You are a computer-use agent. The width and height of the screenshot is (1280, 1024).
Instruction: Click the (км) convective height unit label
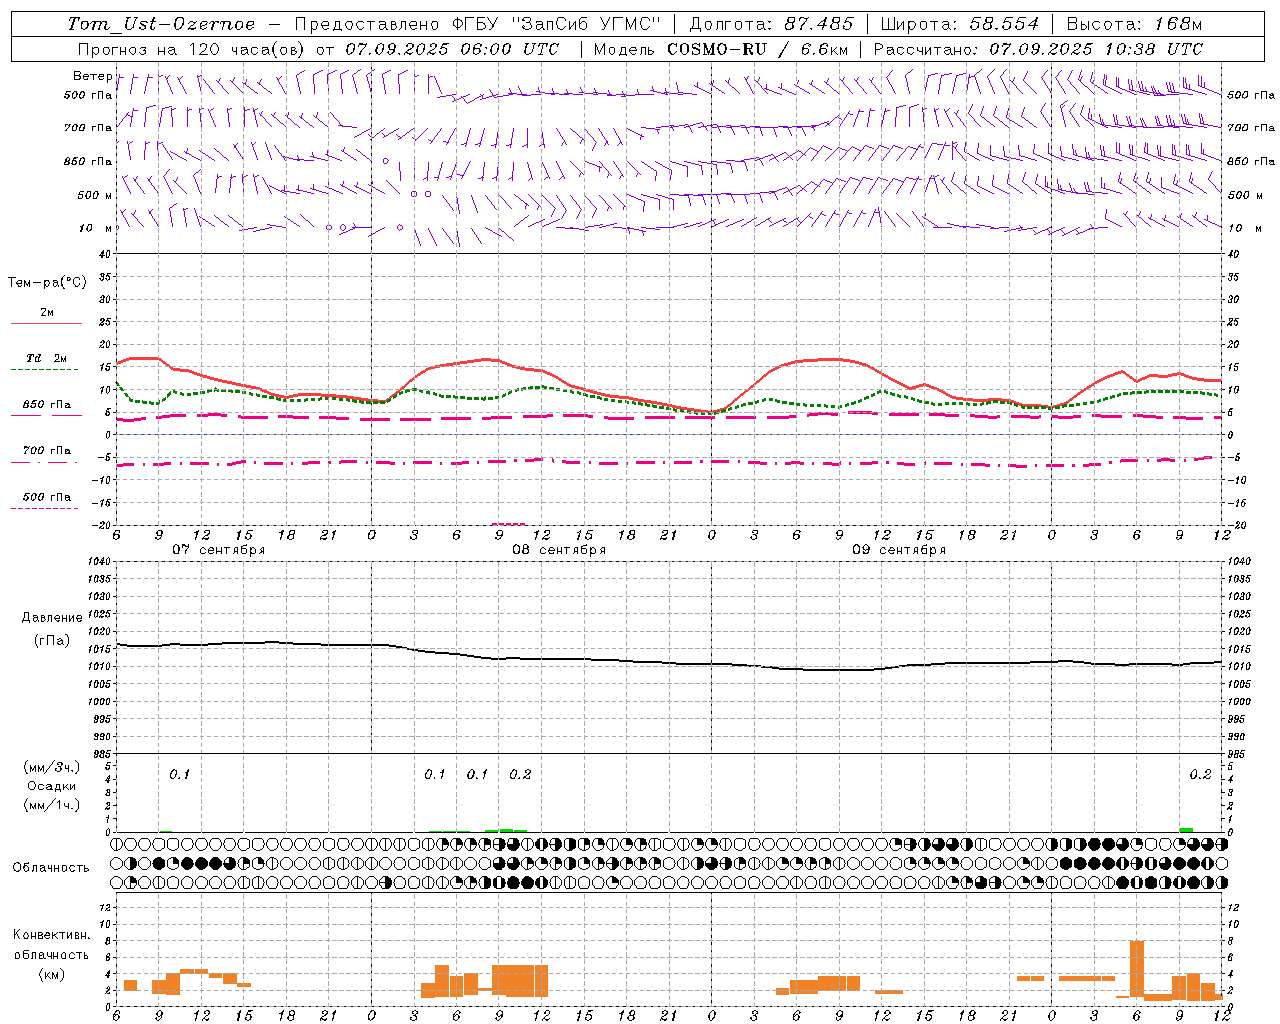(x=52, y=975)
